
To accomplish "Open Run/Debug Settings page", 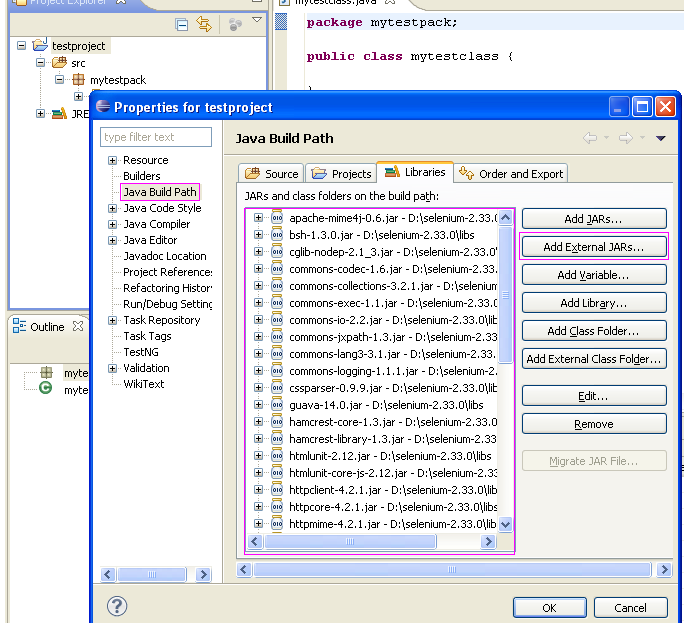I will point(168,304).
